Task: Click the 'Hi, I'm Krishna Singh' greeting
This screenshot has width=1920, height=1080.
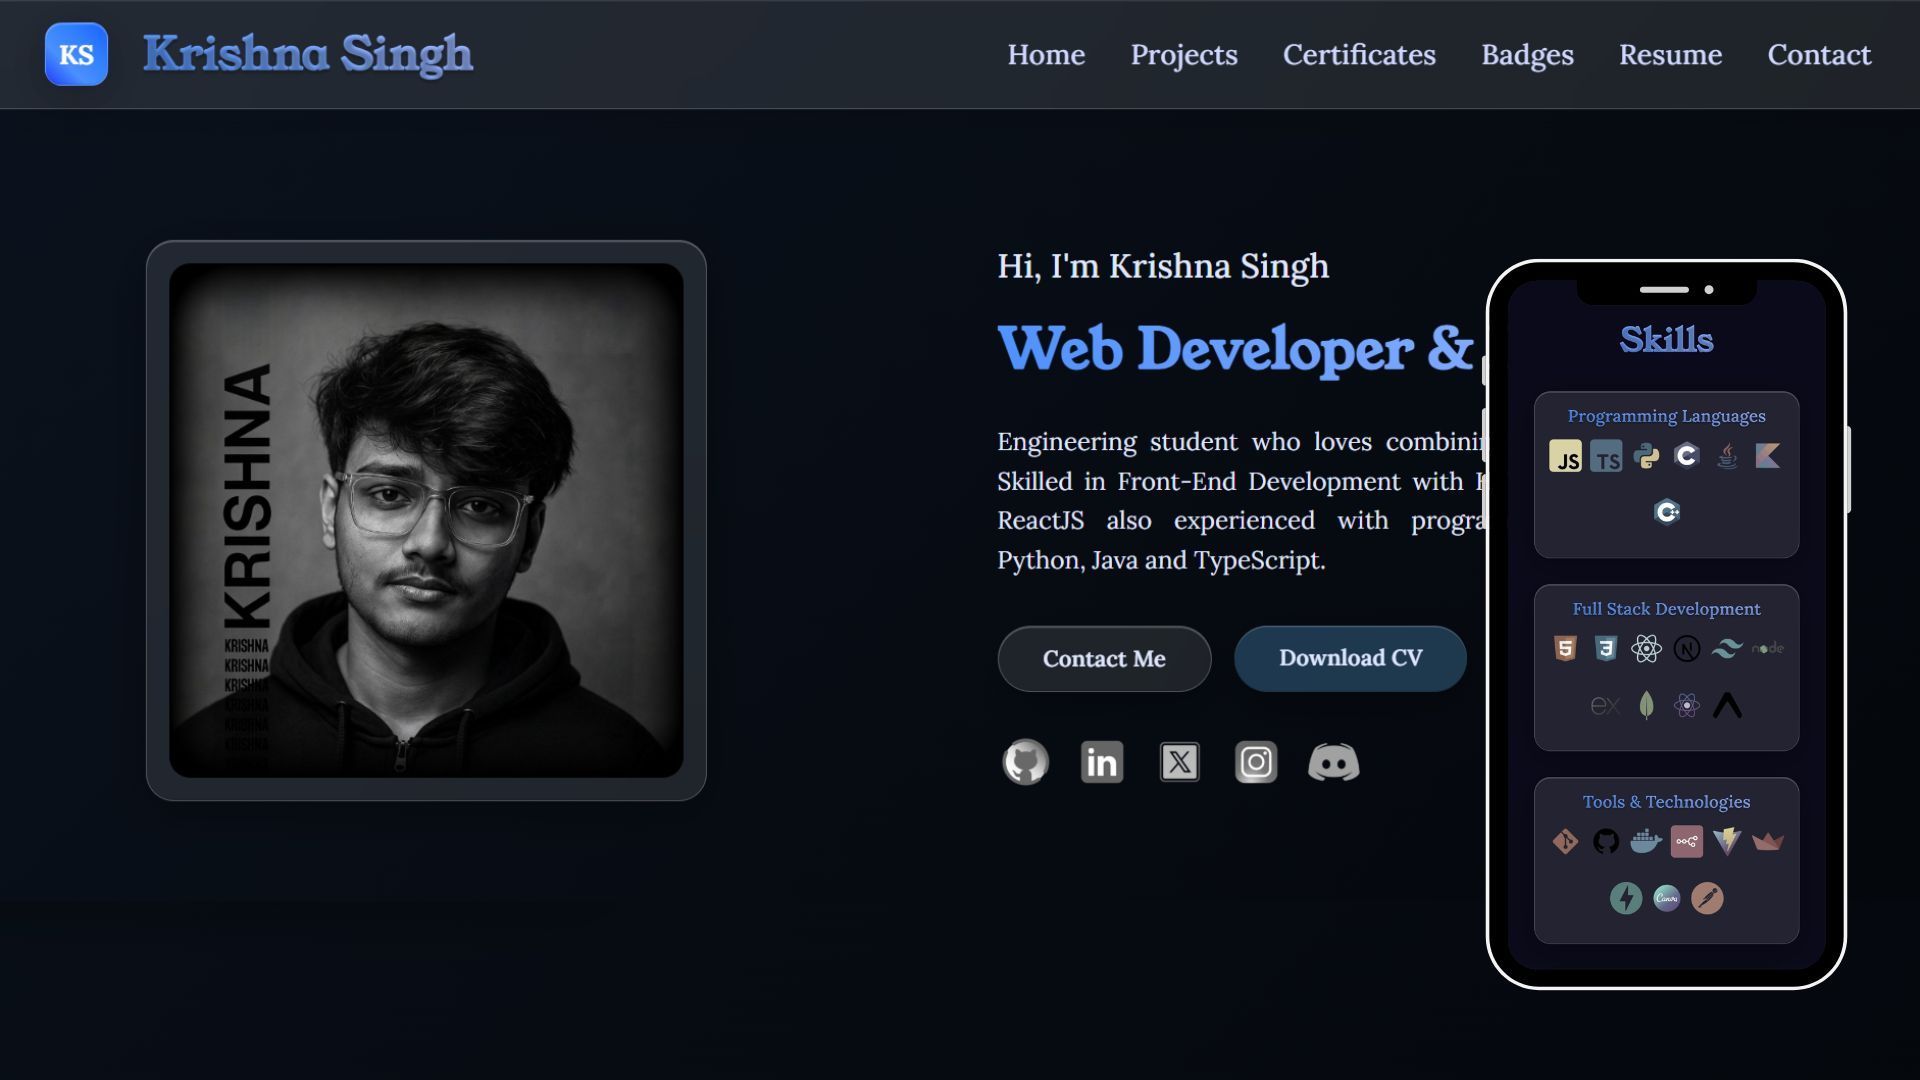Action: point(1163,266)
